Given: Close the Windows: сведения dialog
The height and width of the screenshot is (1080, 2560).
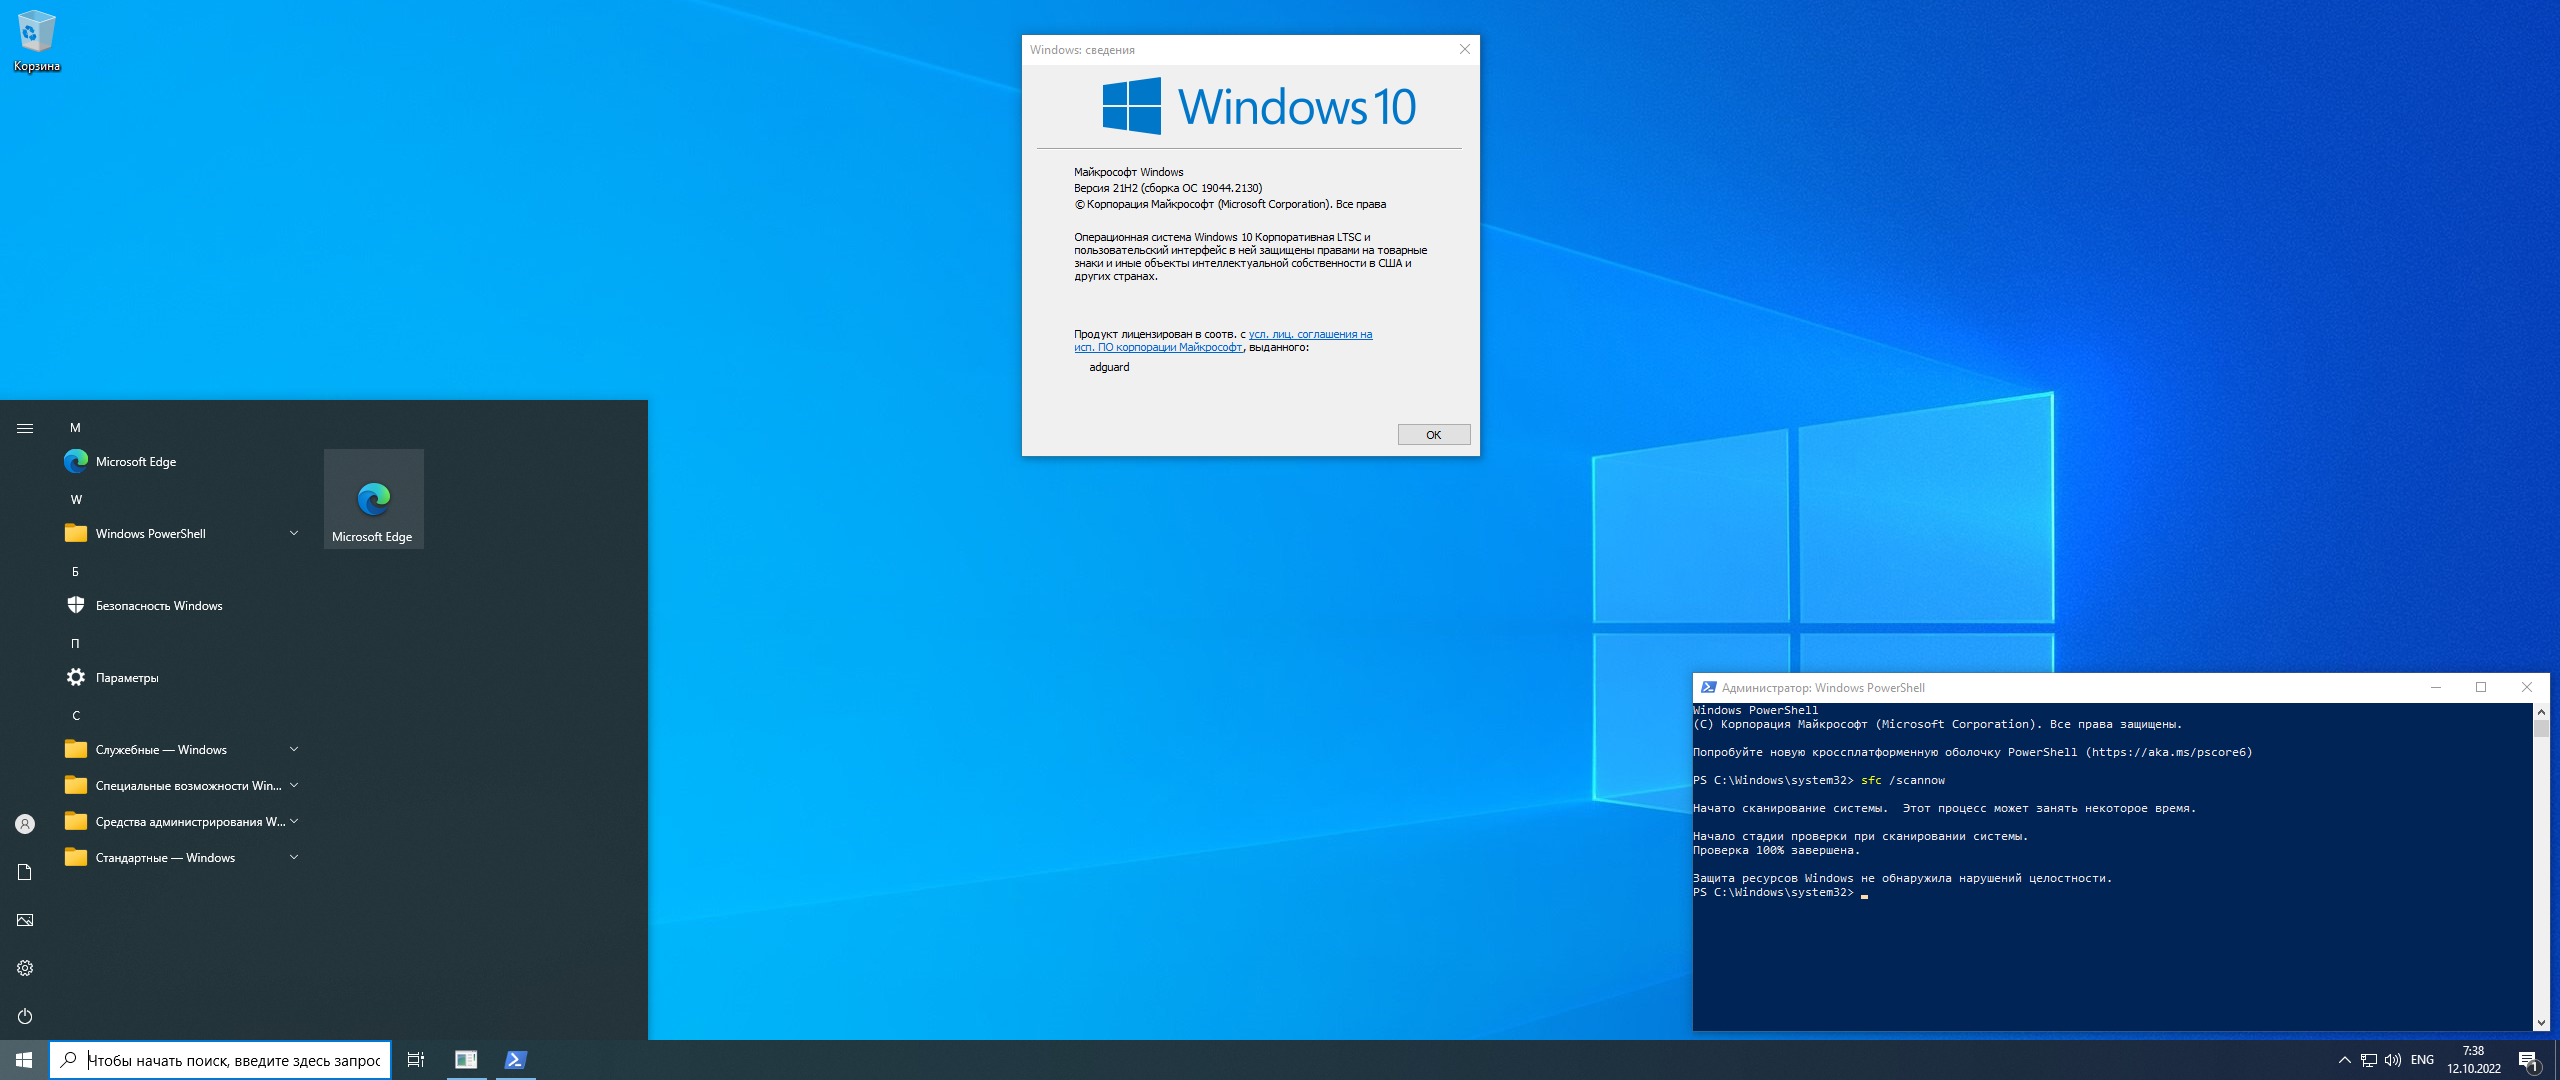Looking at the screenshot, I should 1464,49.
